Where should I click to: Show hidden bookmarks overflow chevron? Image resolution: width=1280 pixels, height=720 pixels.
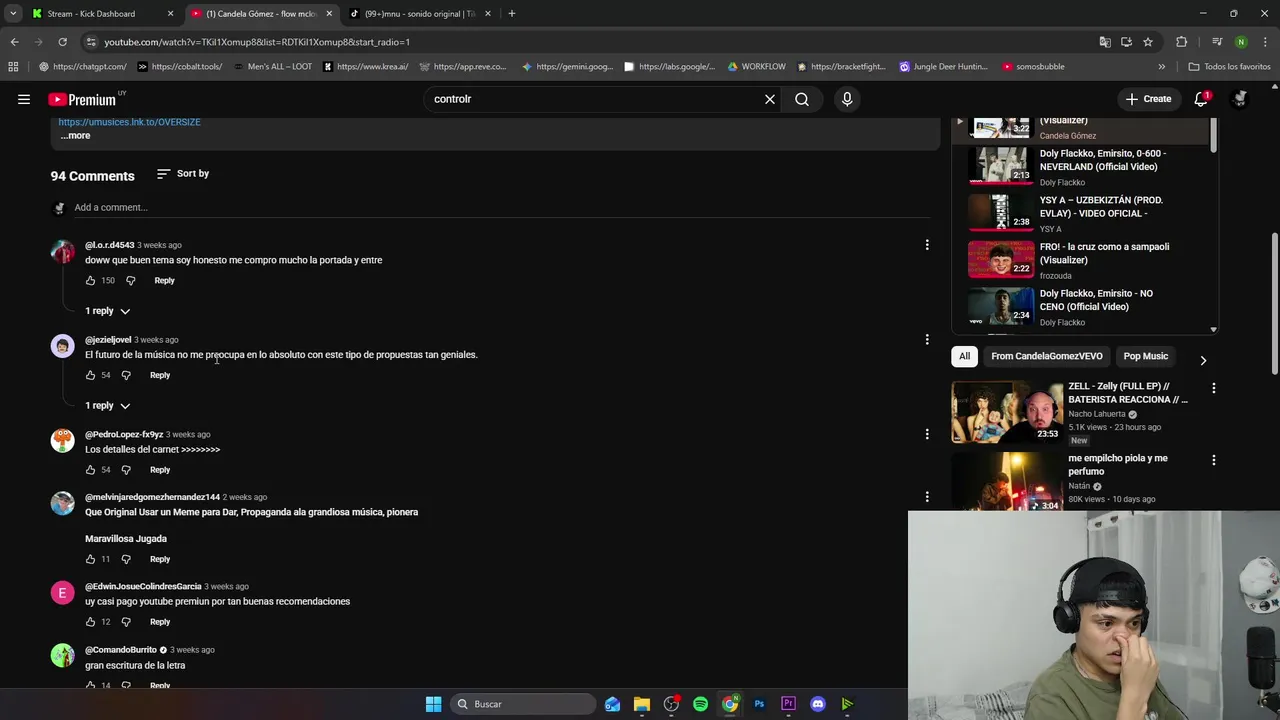pyautogui.click(x=1162, y=67)
